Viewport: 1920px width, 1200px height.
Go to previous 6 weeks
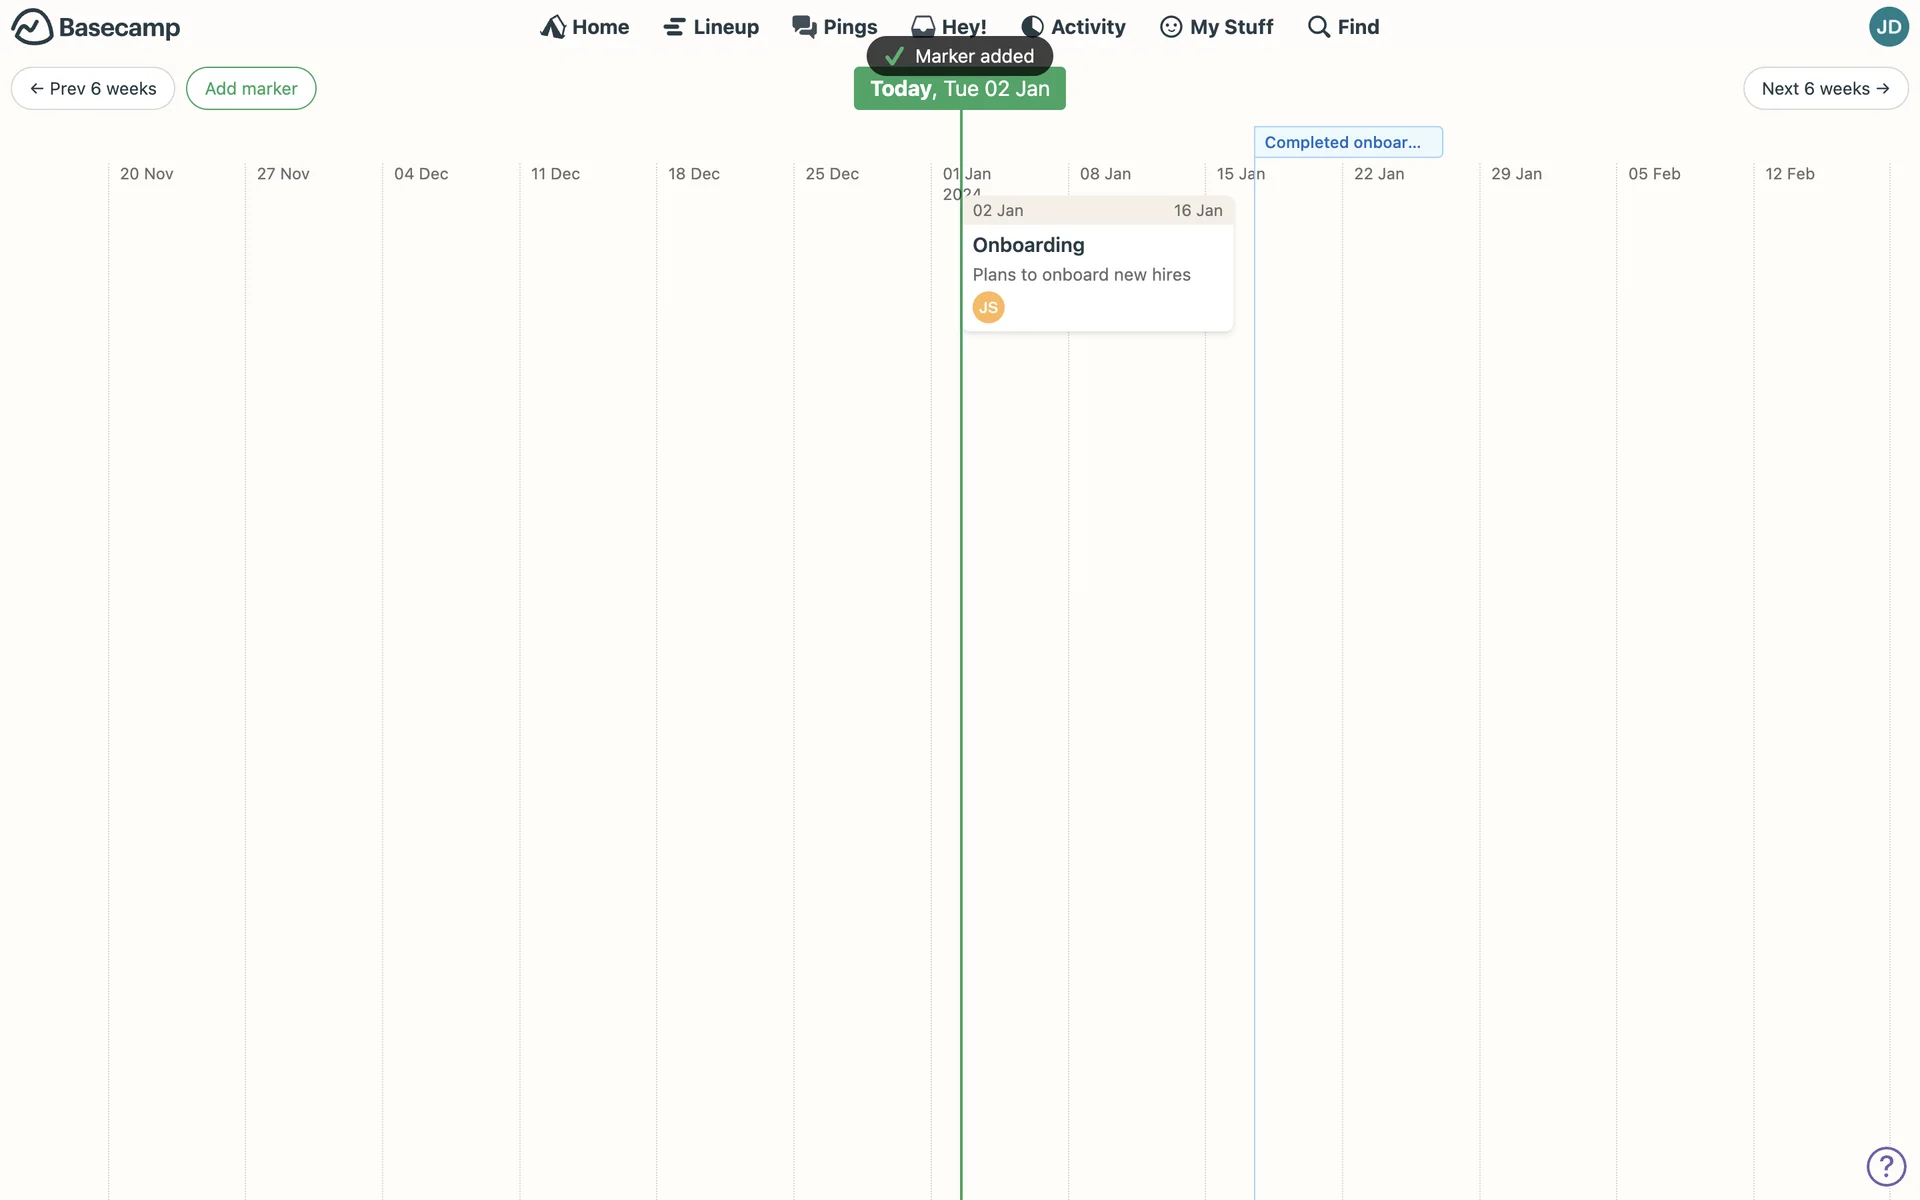(93, 89)
